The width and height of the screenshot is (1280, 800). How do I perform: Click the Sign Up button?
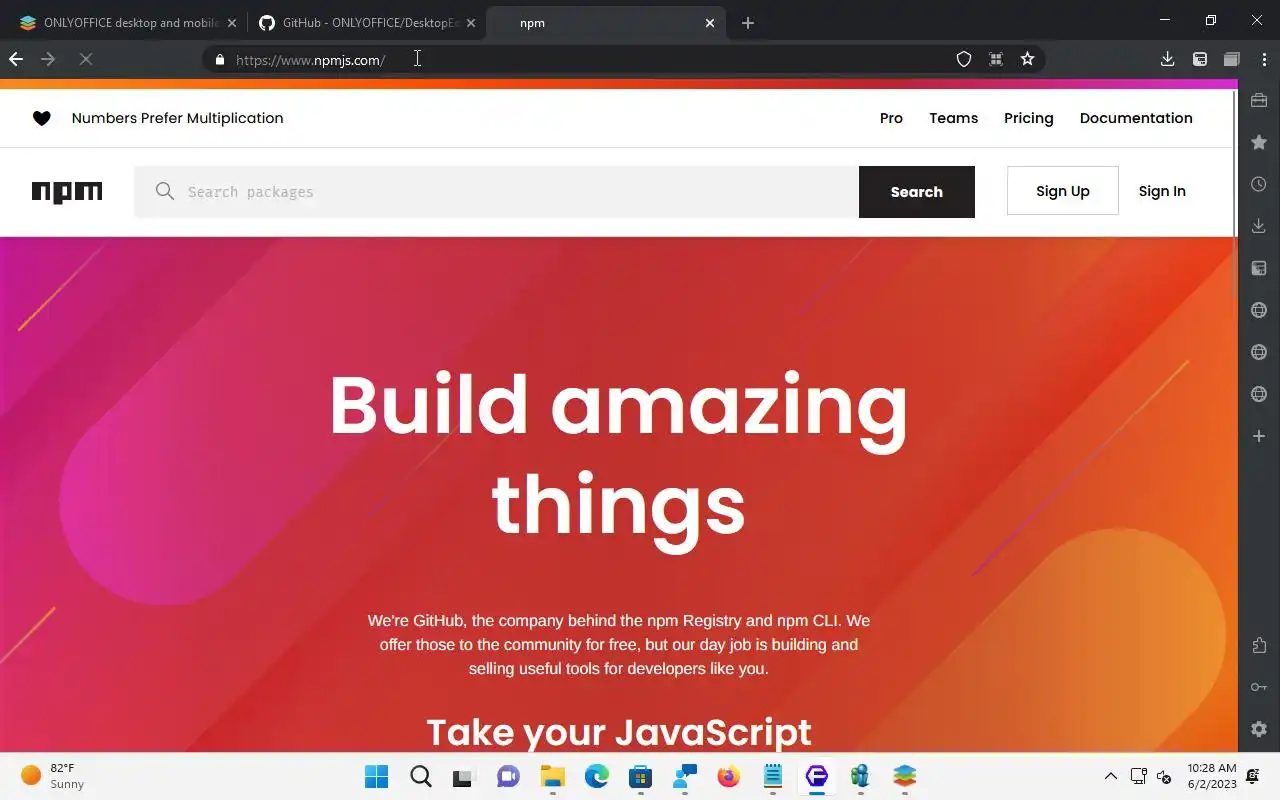click(1063, 191)
